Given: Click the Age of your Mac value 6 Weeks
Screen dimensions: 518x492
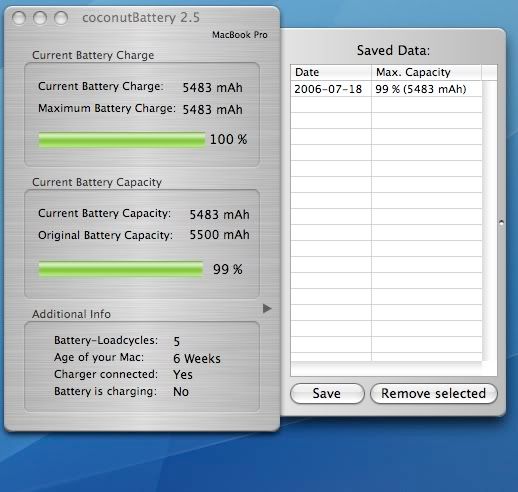Looking at the screenshot, I should click(197, 358).
